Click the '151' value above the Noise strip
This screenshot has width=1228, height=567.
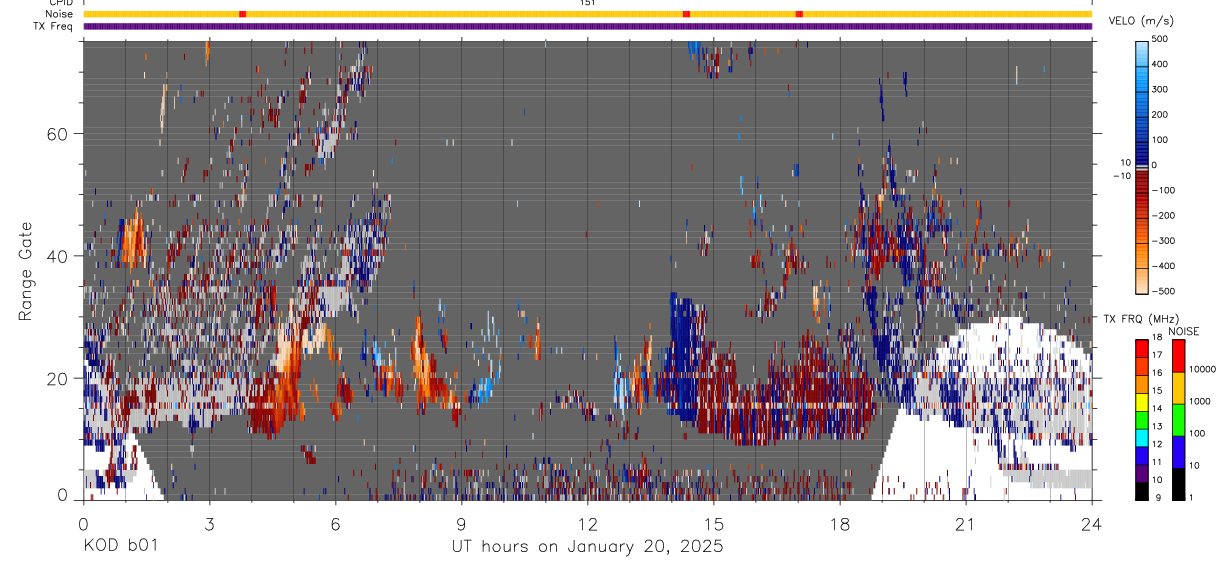pyautogui.click(x=588, y=3)
